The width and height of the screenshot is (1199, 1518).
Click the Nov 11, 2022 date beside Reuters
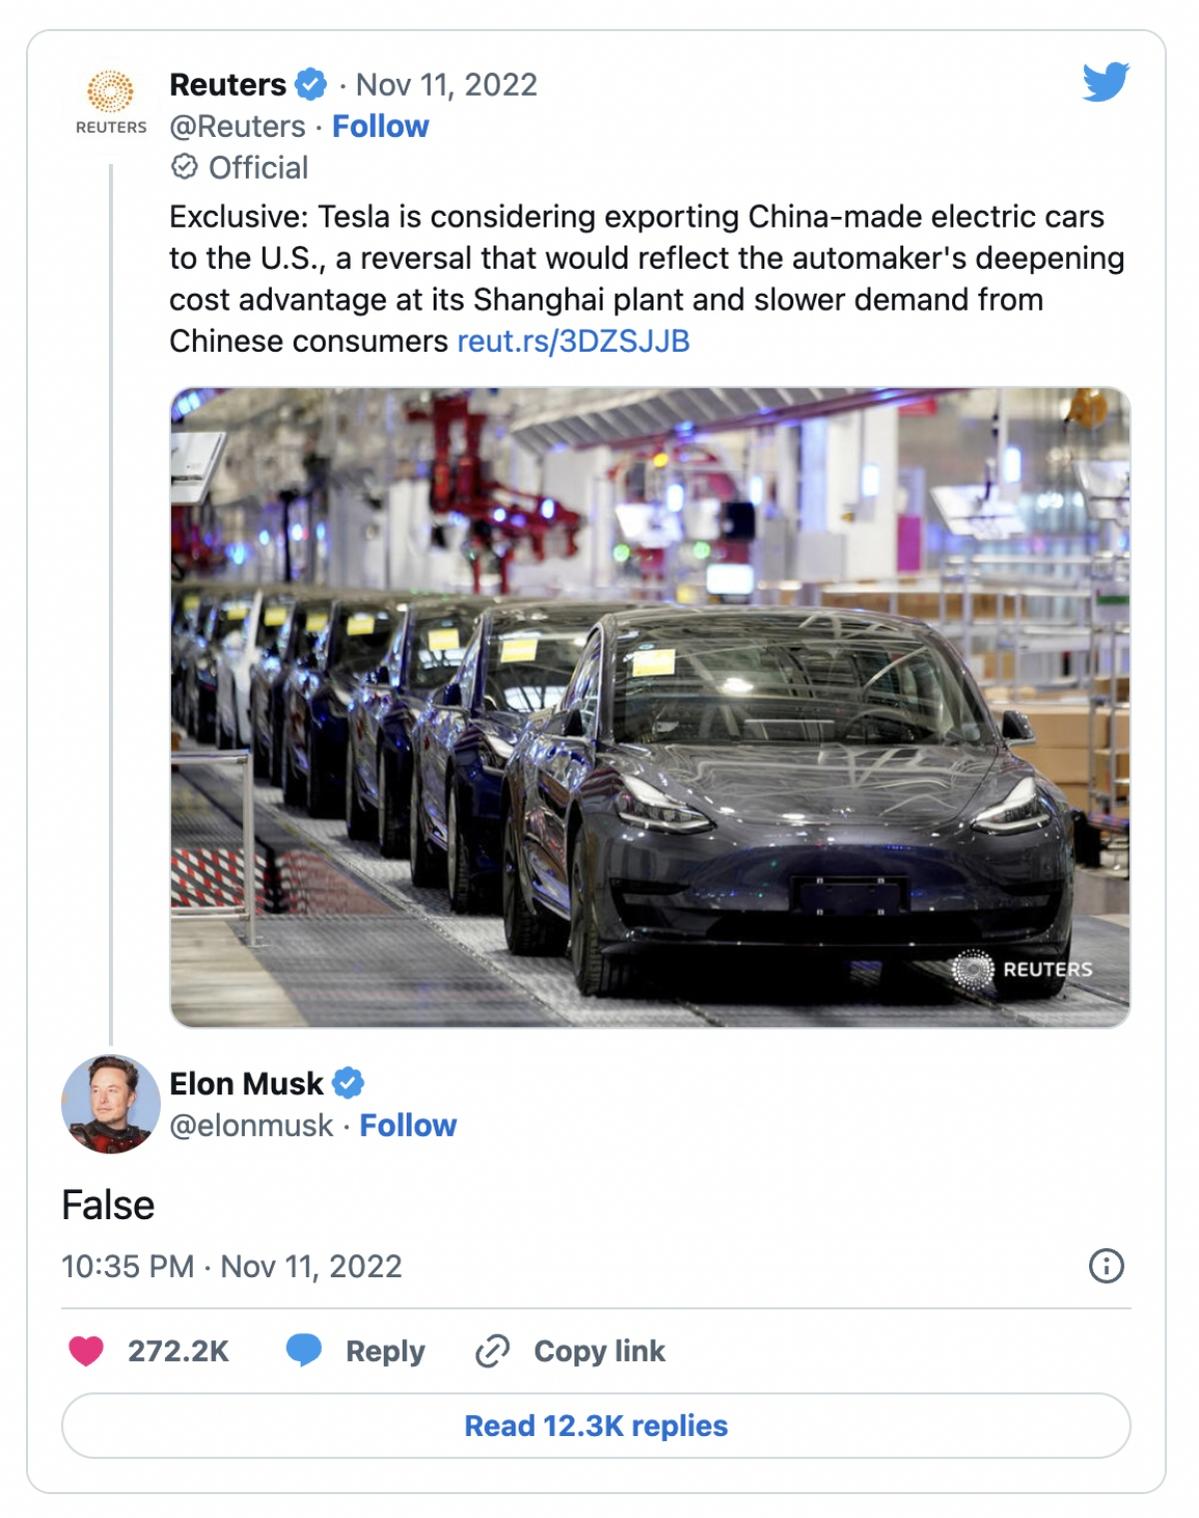[x=446, y=85]
